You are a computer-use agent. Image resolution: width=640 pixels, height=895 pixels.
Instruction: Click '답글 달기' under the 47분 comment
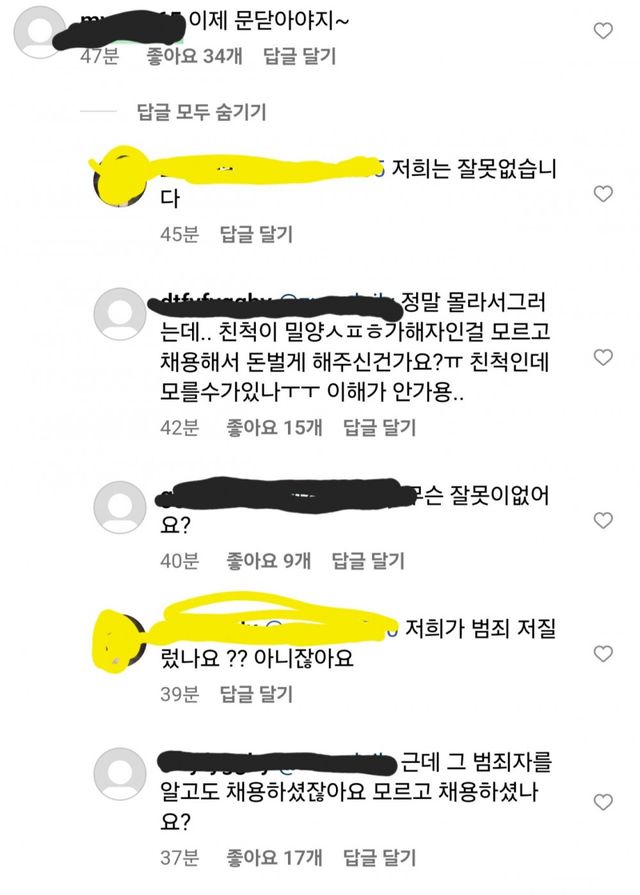299,56
